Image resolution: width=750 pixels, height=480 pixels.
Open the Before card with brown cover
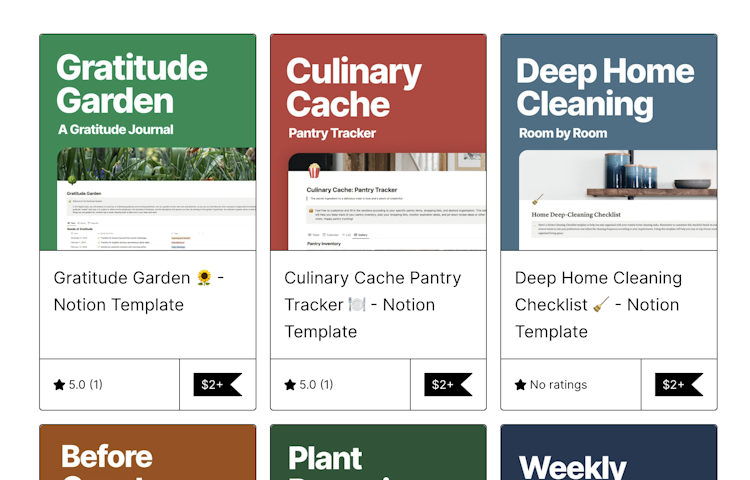[x=148, y=452]
